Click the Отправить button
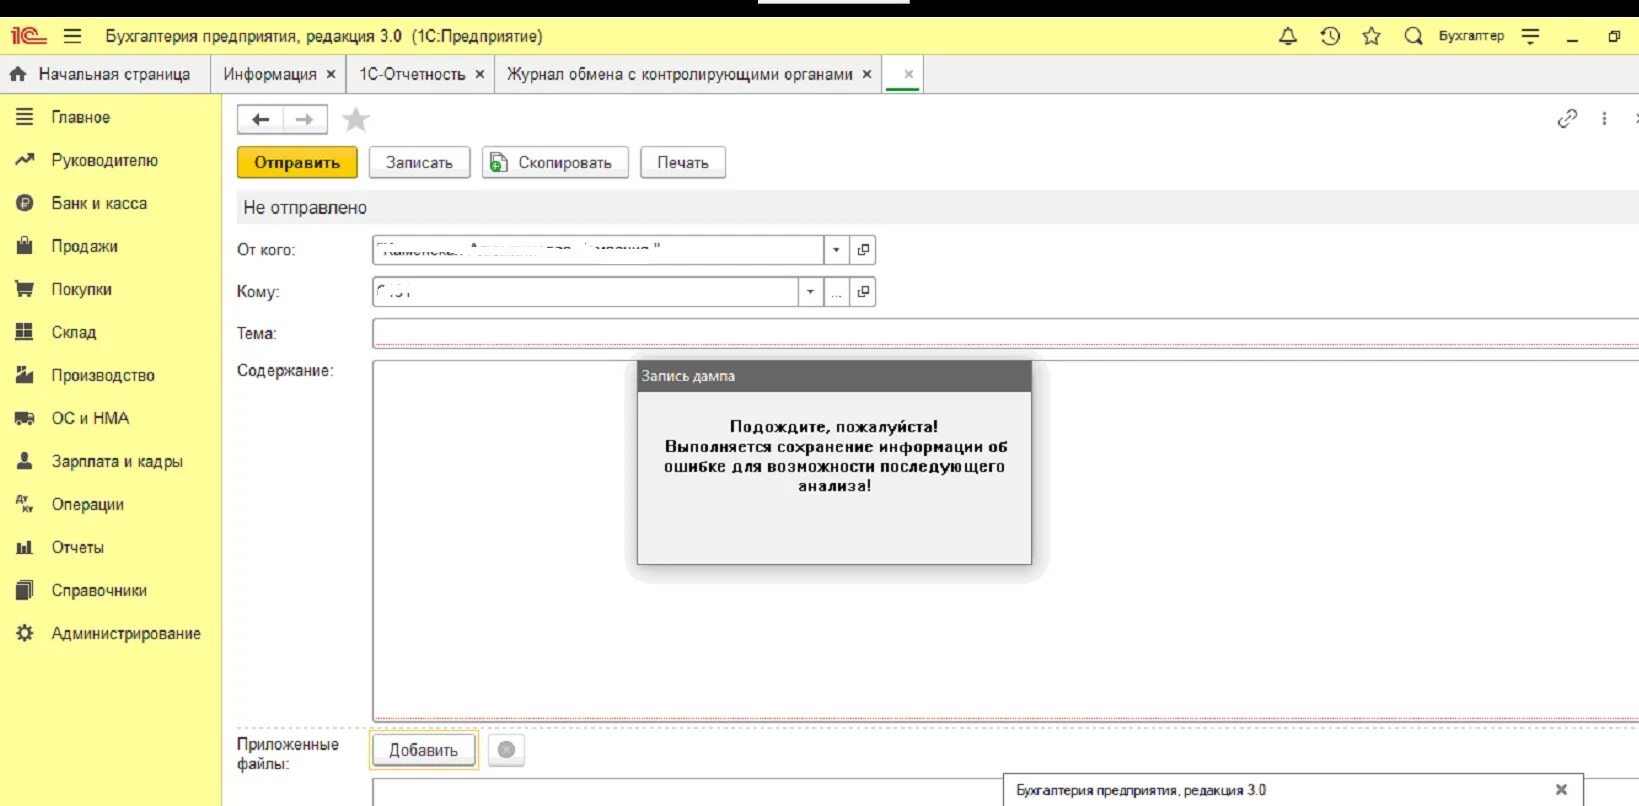Screen dimensions: 1639x806 point(297,162)
